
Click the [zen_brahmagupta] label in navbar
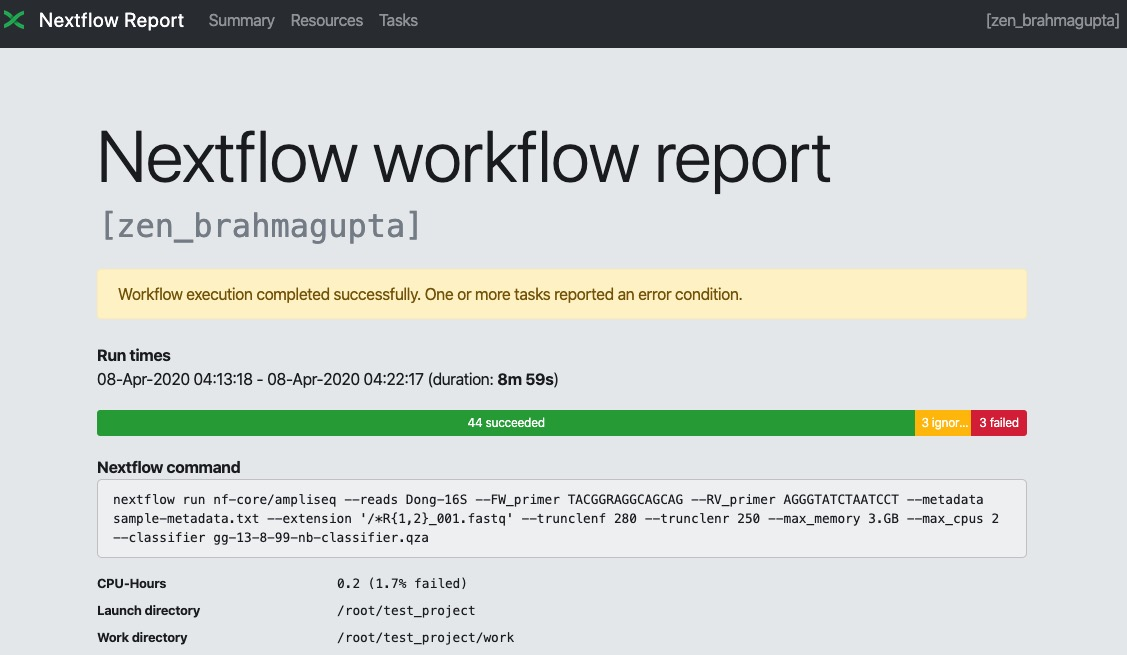tap(1052, 20)
